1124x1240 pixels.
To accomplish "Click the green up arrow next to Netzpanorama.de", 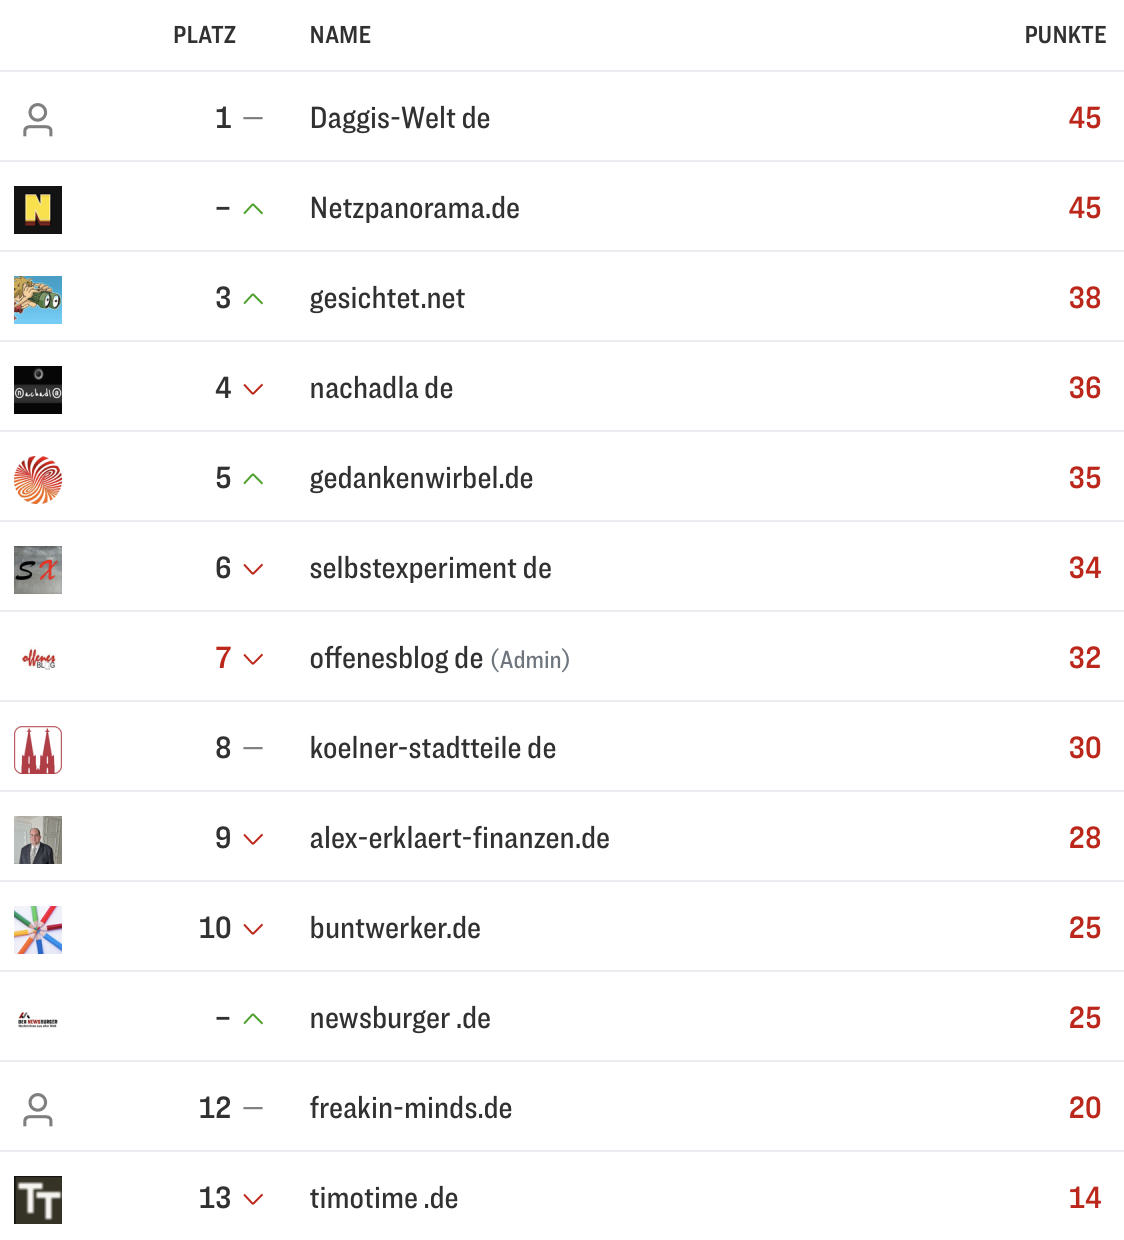I will click(253, 210).
